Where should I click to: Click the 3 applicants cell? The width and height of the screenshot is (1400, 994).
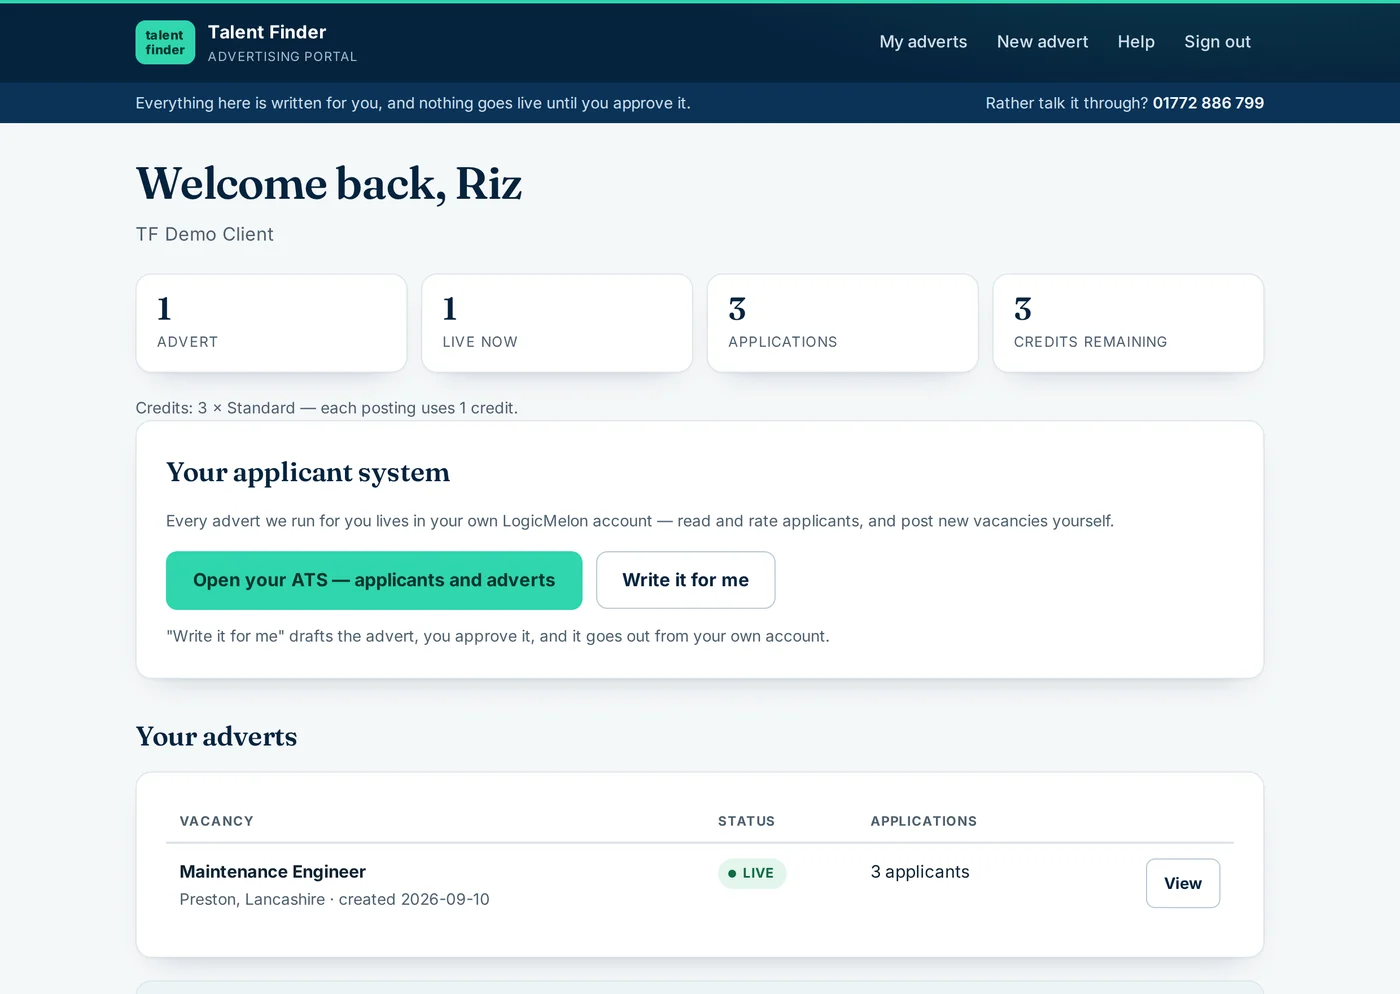click(x=920, y=872)
